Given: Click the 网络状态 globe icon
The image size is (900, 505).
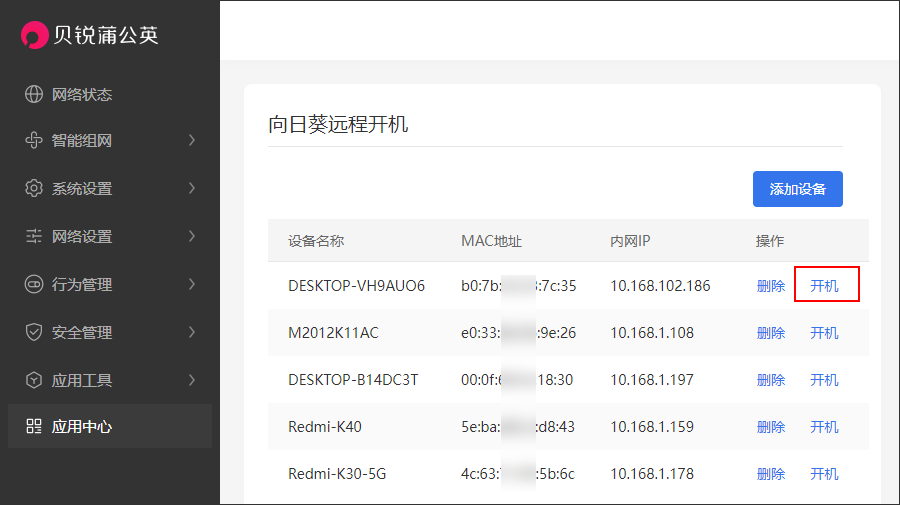Looking at the screenshot, I should coord(34,94).
